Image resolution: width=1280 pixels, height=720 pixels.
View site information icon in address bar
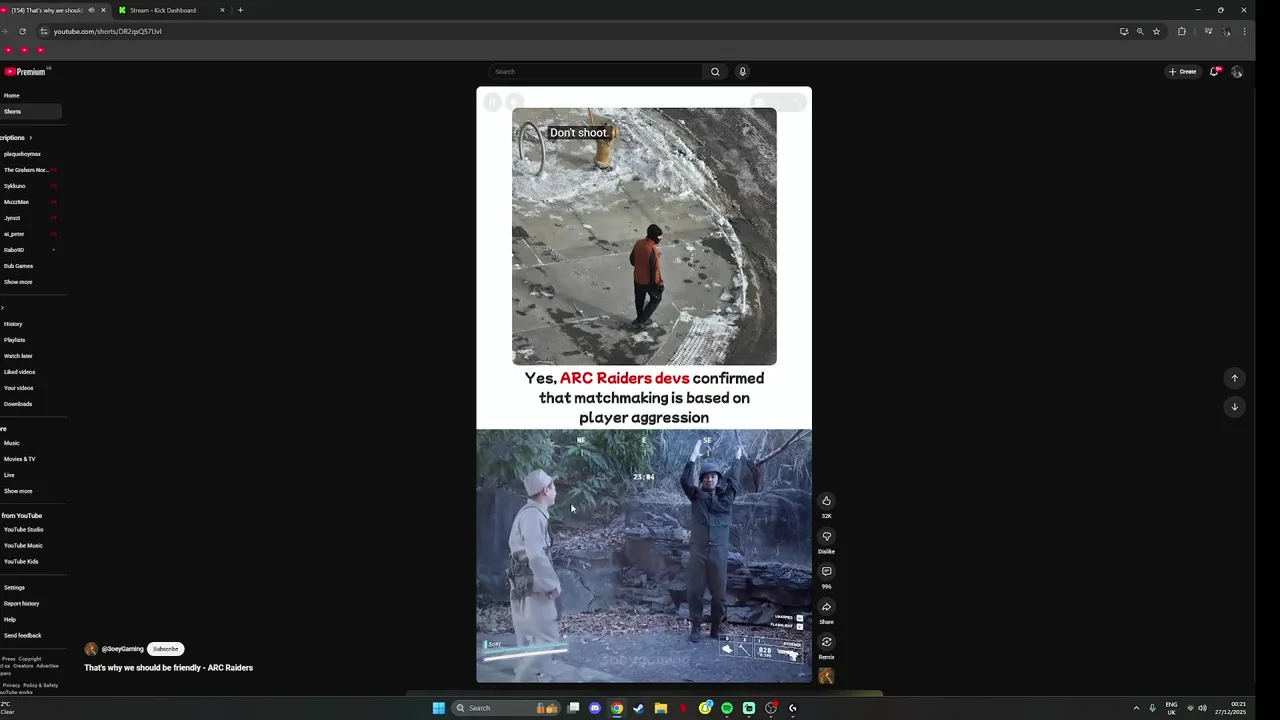(44, 31)
